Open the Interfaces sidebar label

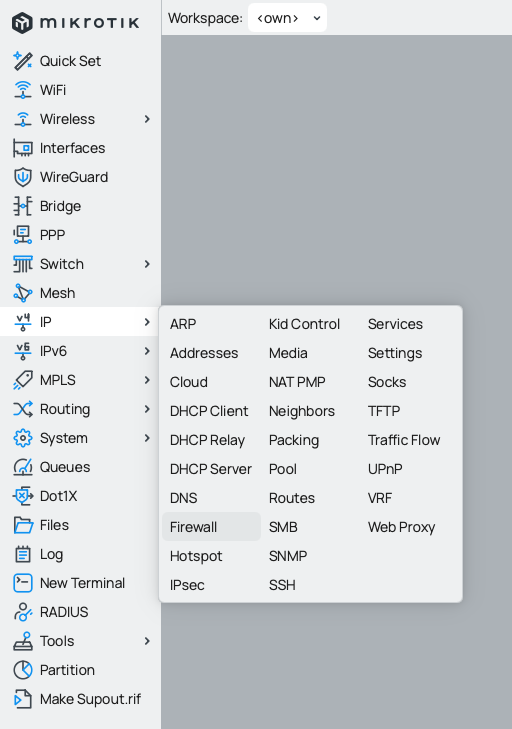coord(73,148)
